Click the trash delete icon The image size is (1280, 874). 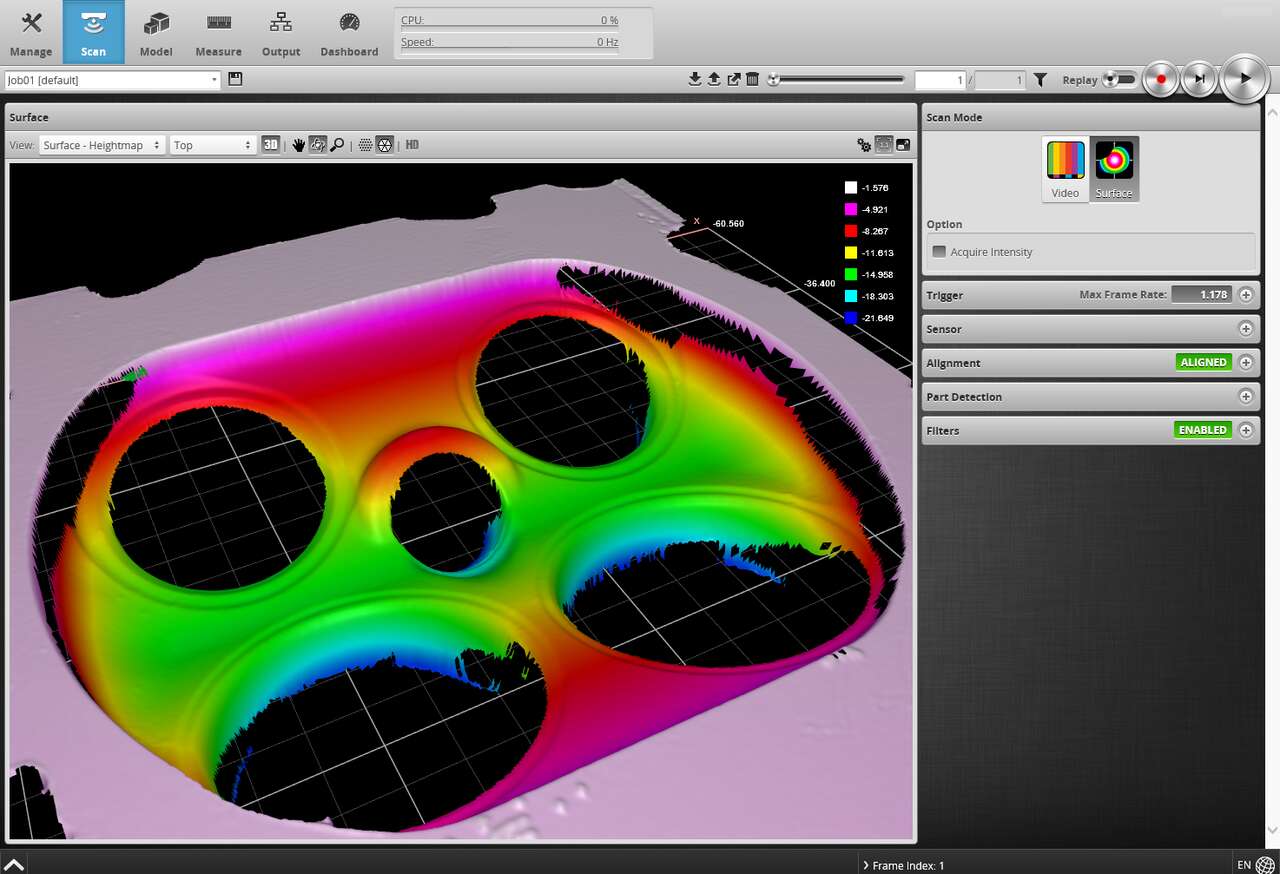pyautogui.click(x=753, y=80)
